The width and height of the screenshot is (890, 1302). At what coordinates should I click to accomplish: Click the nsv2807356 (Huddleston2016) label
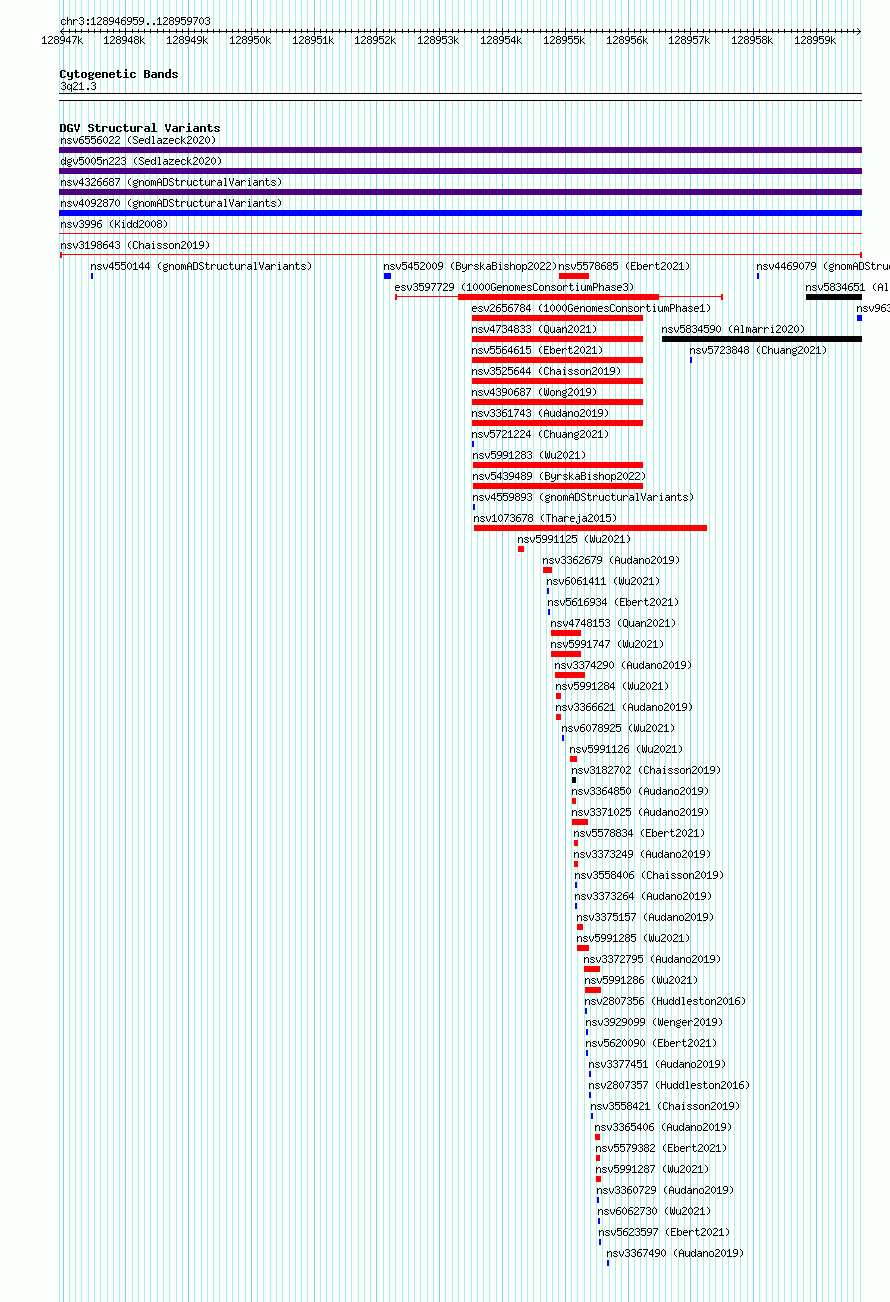665,1001
